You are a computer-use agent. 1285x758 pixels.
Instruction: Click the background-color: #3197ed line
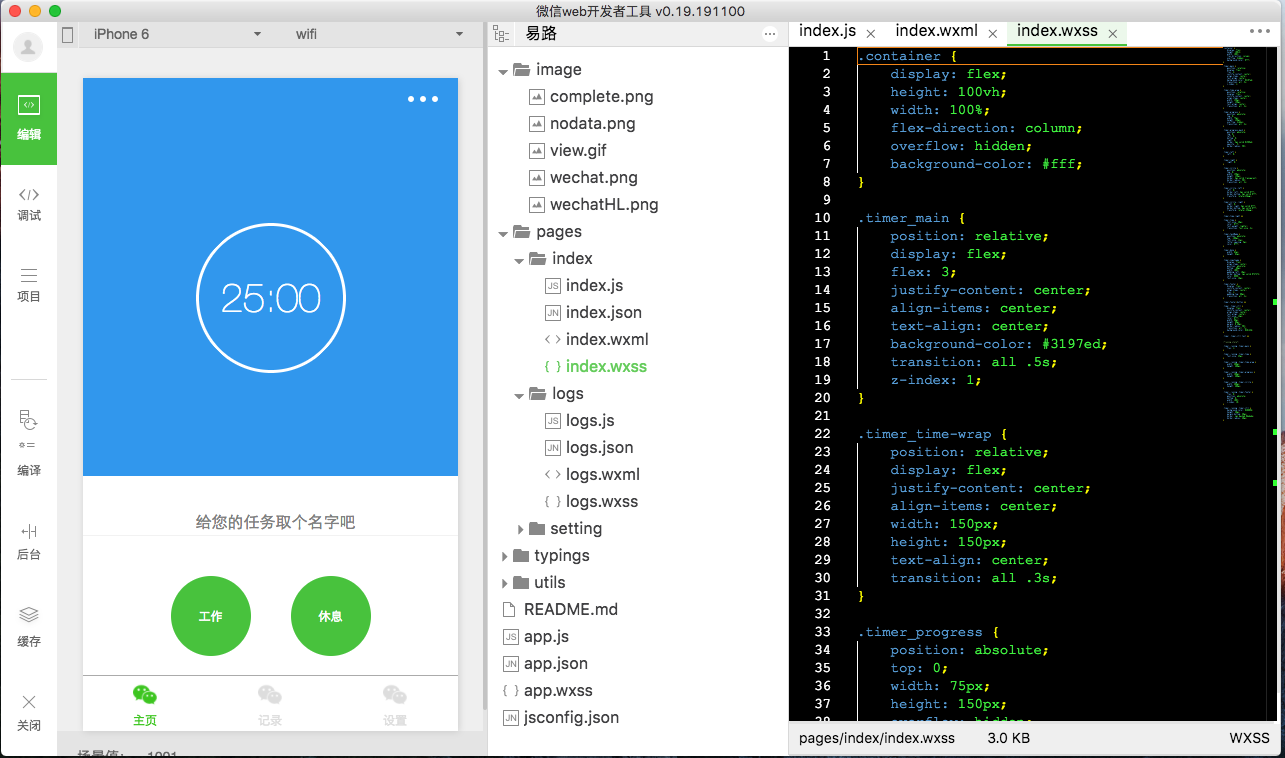pos(998,344)
